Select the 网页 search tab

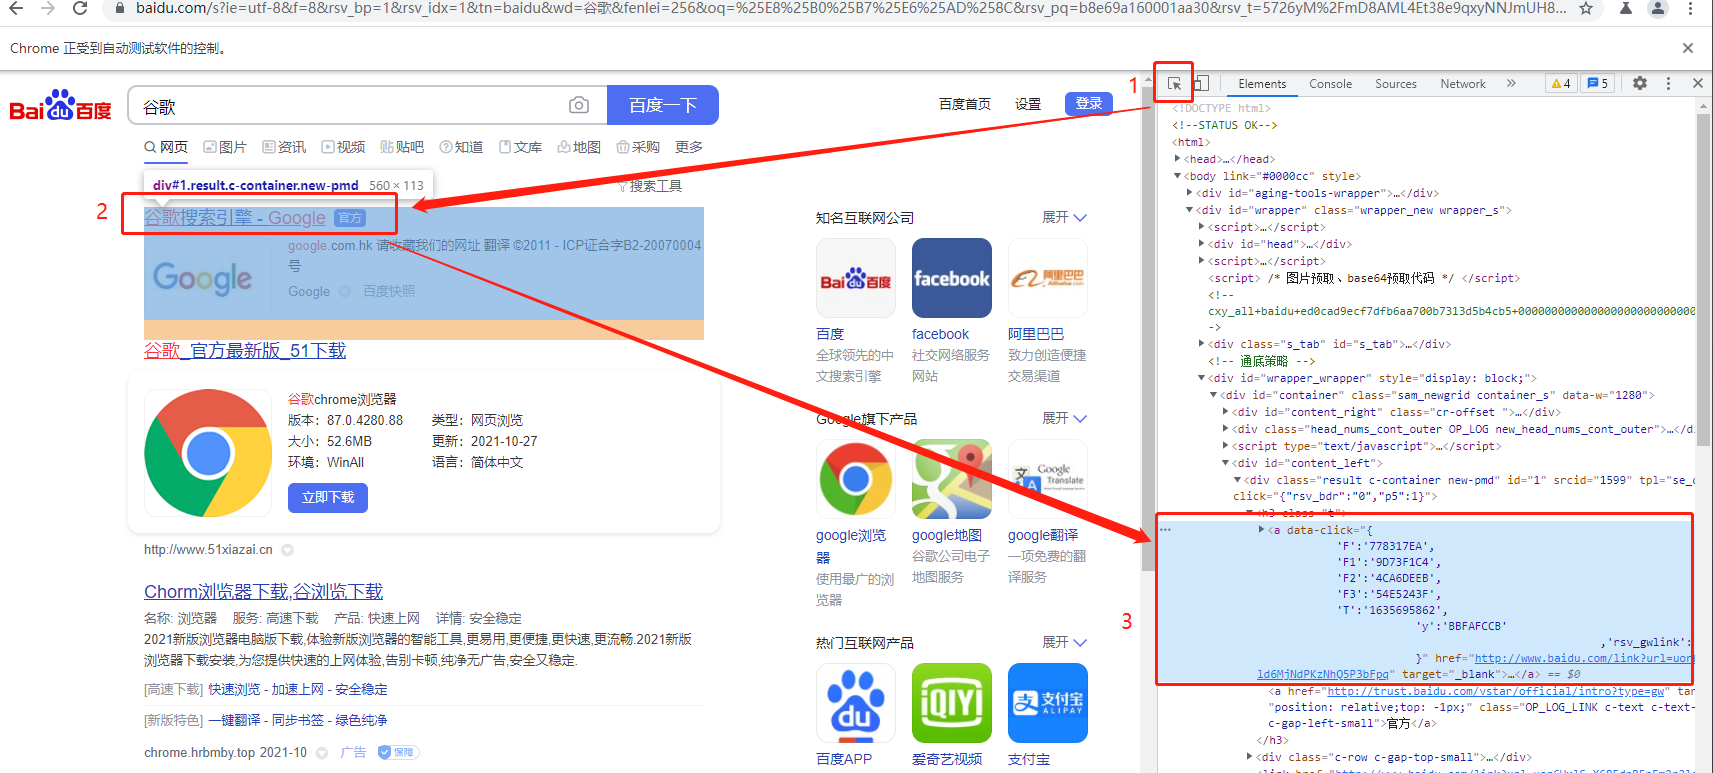(x=166, y=147)
